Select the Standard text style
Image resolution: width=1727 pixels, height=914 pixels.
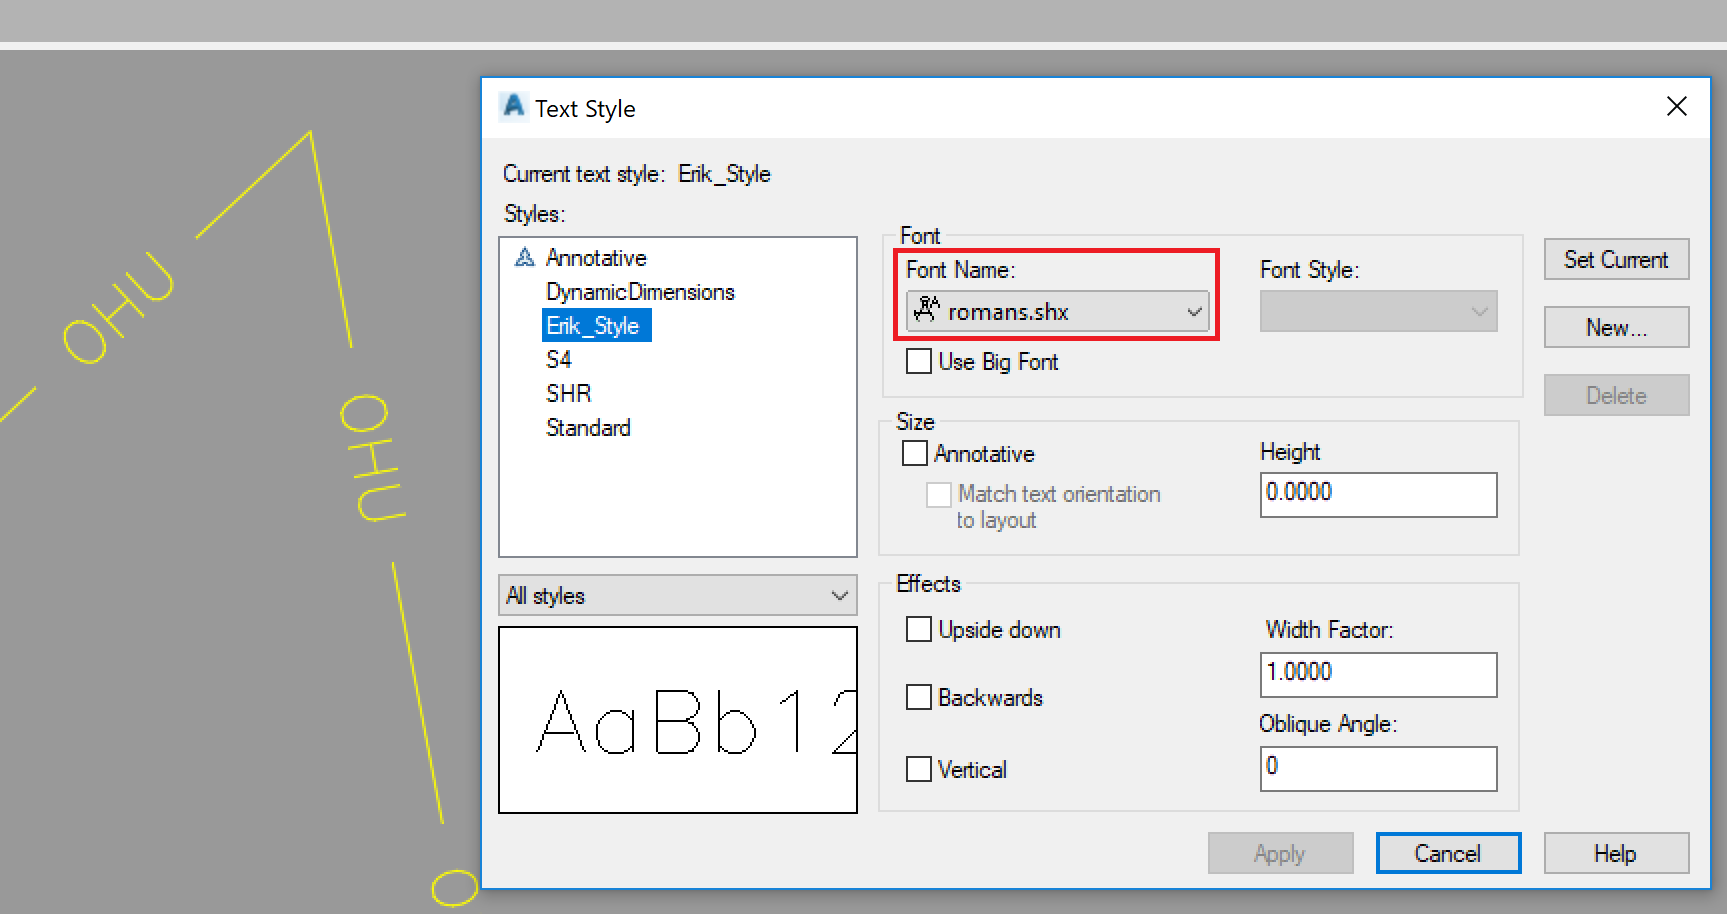click(x=588, y=427)
